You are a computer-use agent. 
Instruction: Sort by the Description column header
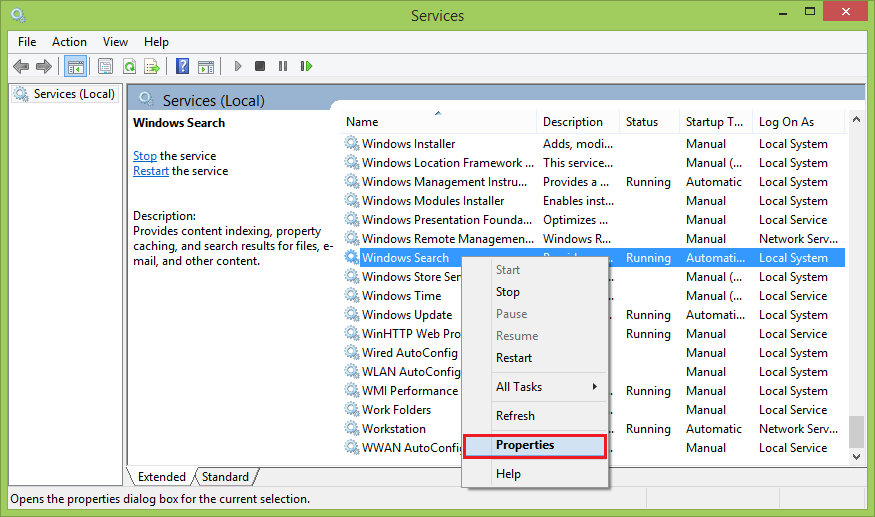point(578,122)
